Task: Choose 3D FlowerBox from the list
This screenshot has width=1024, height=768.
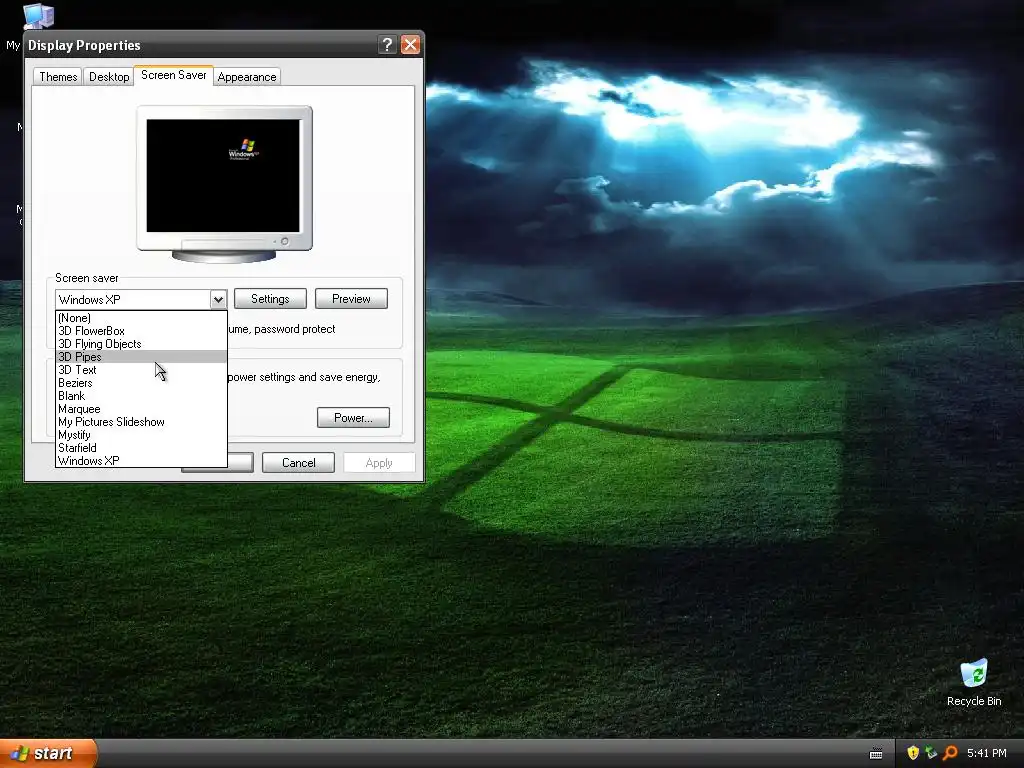Action: point(141,331)
